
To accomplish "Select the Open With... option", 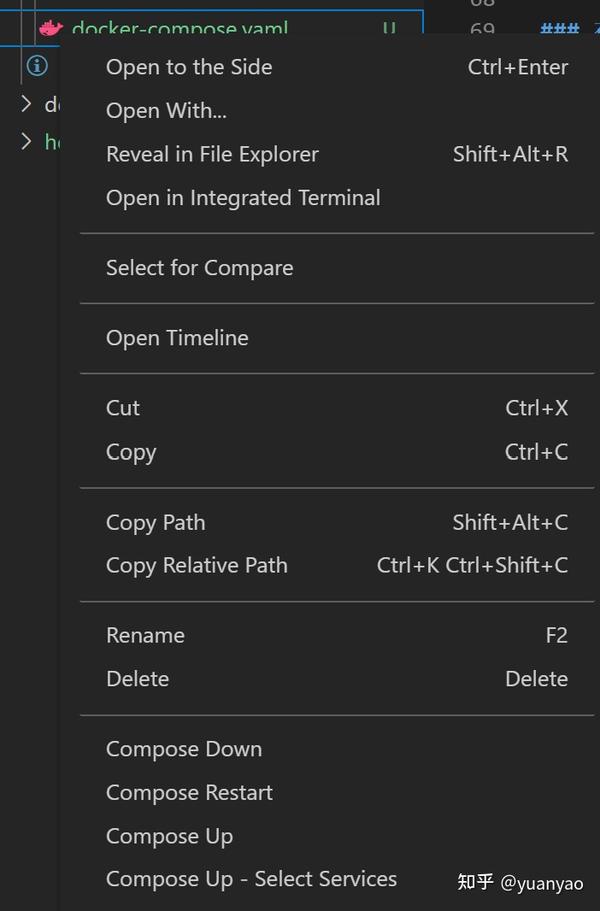I will (166, 111).
